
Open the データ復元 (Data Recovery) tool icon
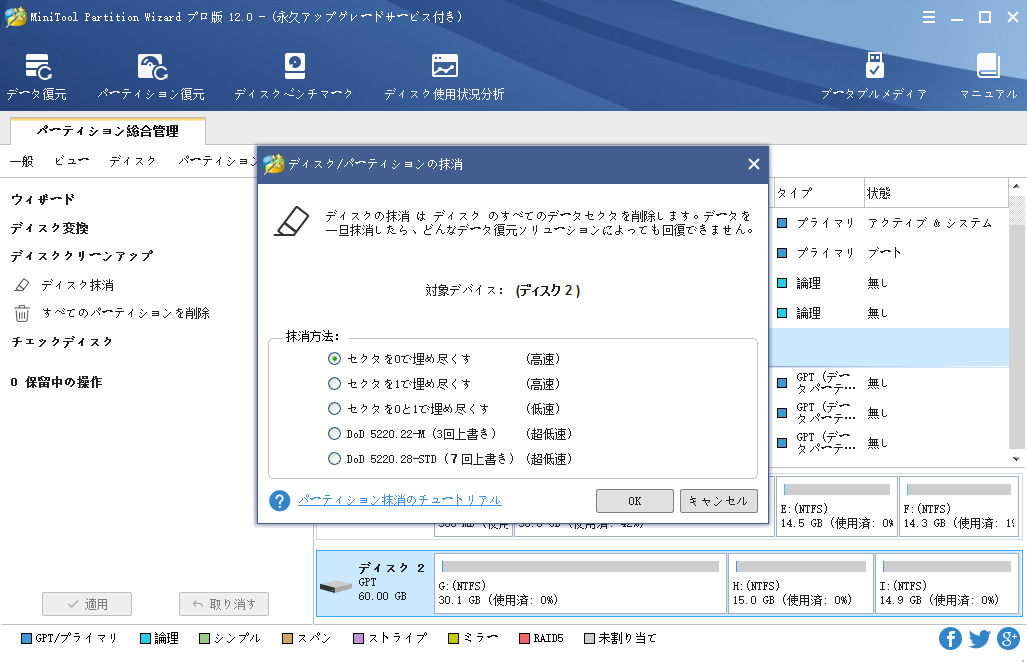[x=37, y=68]
